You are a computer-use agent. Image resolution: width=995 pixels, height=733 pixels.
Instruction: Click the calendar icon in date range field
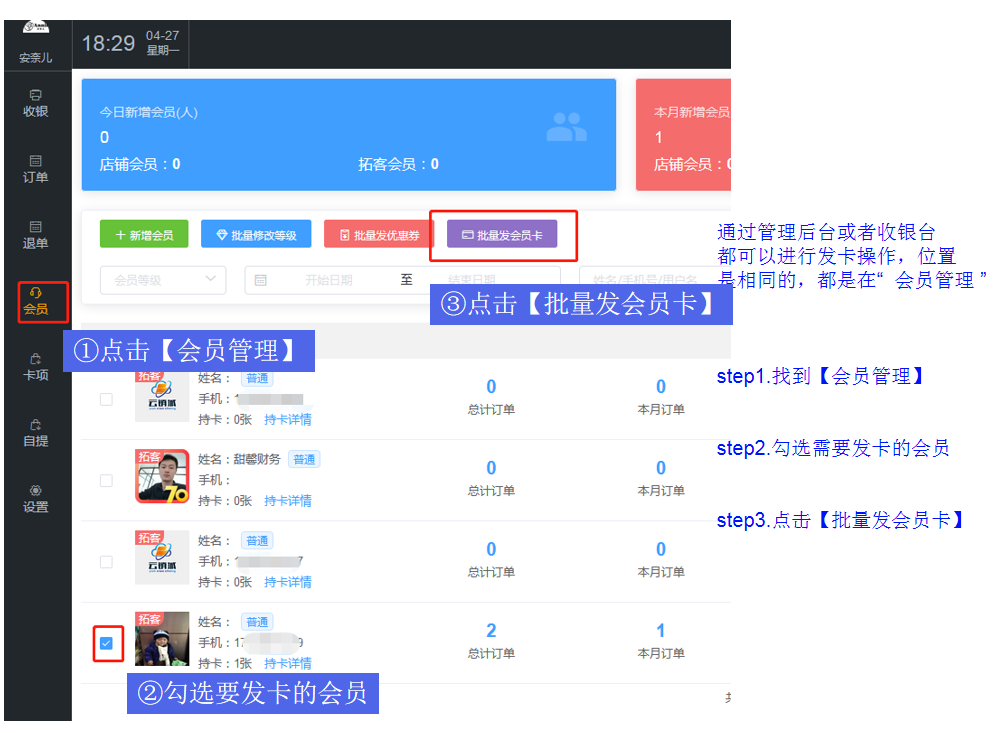click(x=260, y=280)
